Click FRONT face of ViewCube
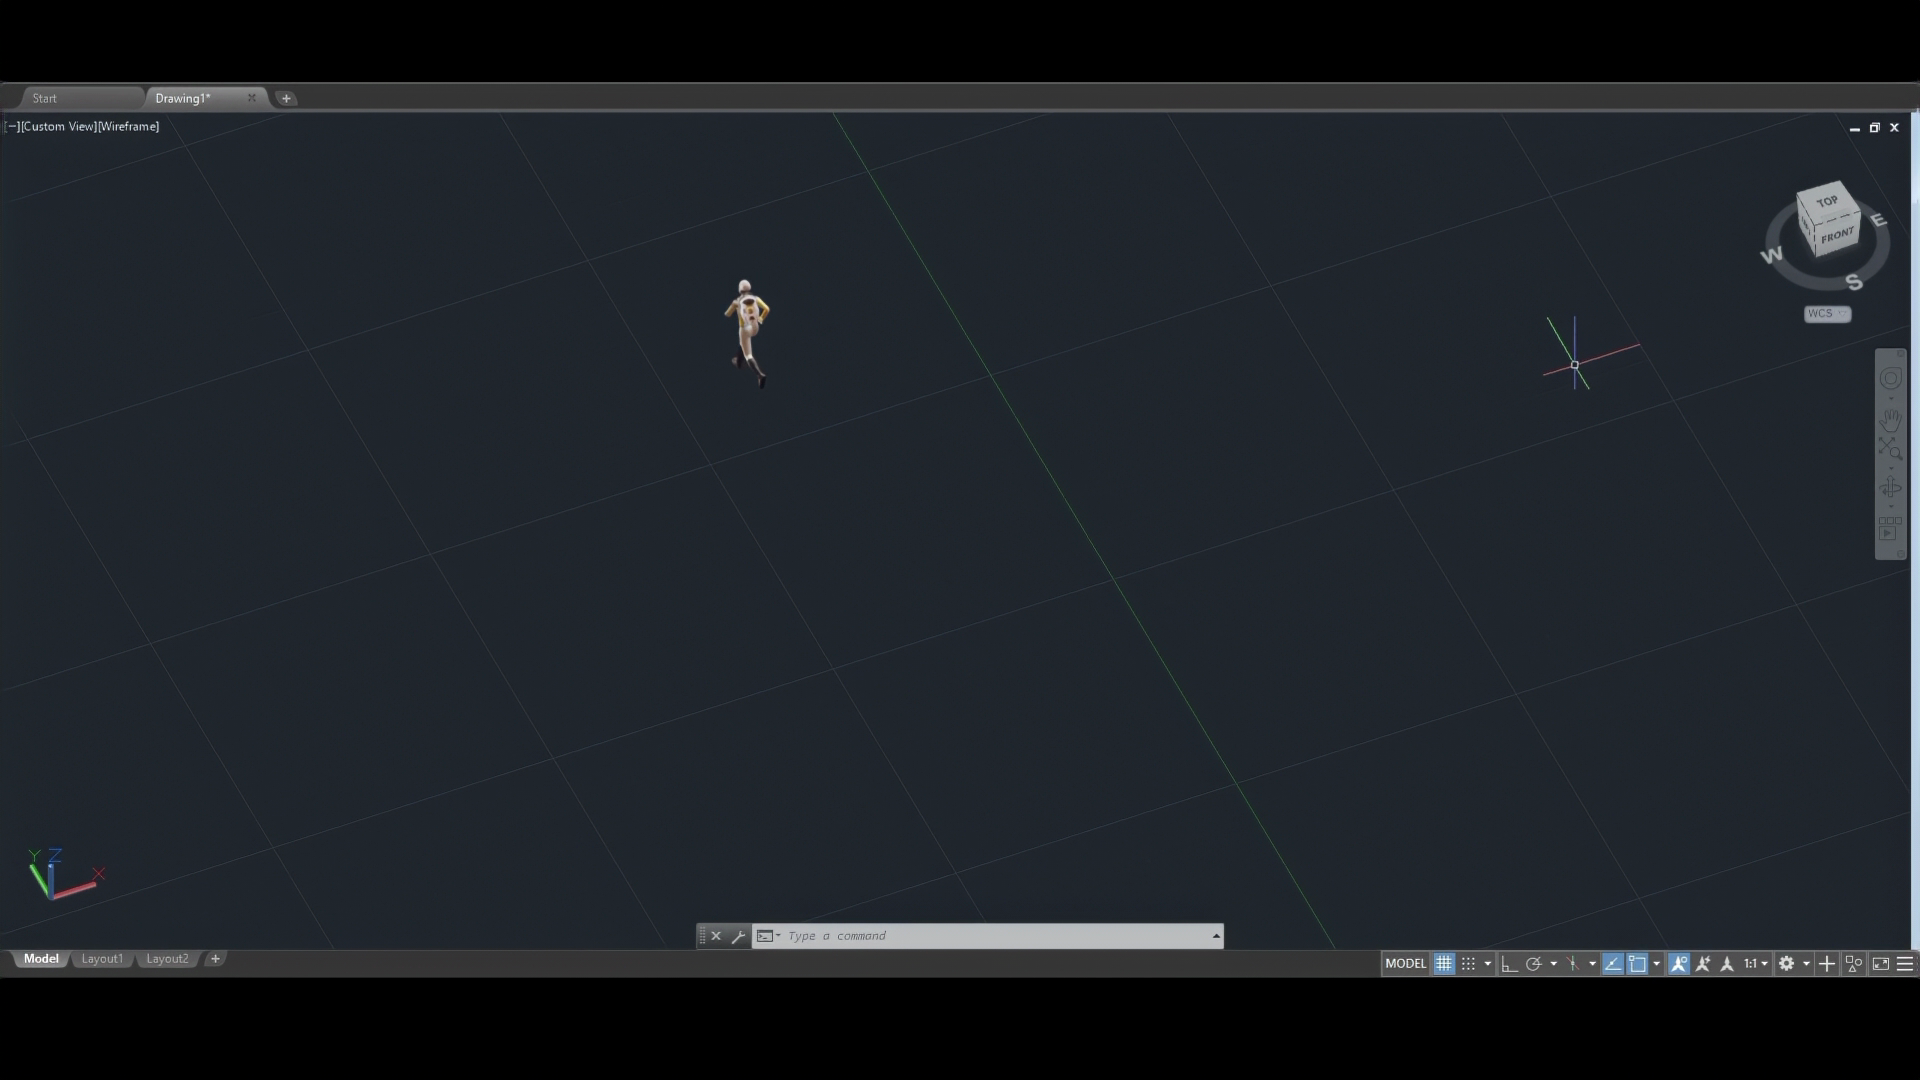Image resolution: width=1920 pixels, height=1080 pixels. tap(1837, 236)
